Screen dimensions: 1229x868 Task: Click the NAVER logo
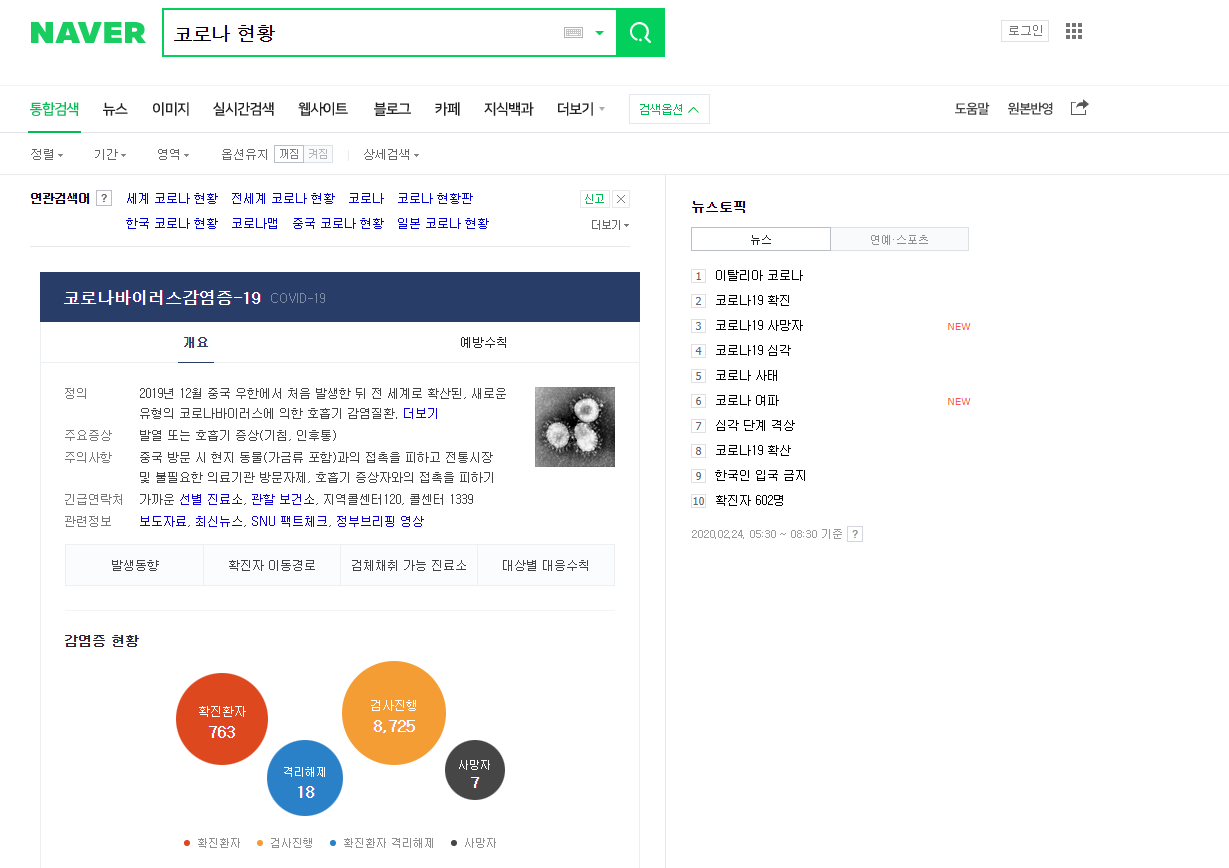[88, 33]
